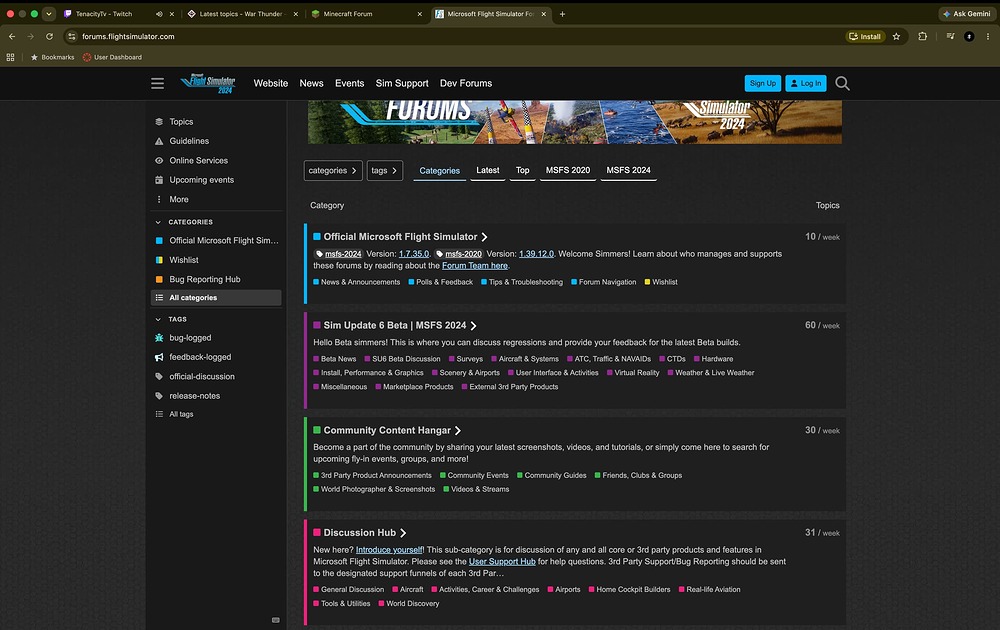
Task: Click Chrome Install app button
Action: tap(865, 36)
